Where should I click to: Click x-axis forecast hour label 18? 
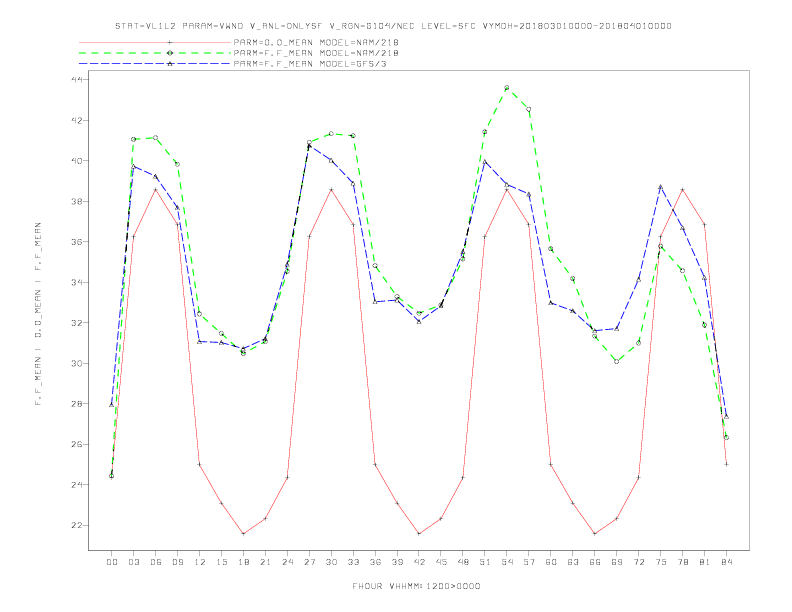(243, 562)
